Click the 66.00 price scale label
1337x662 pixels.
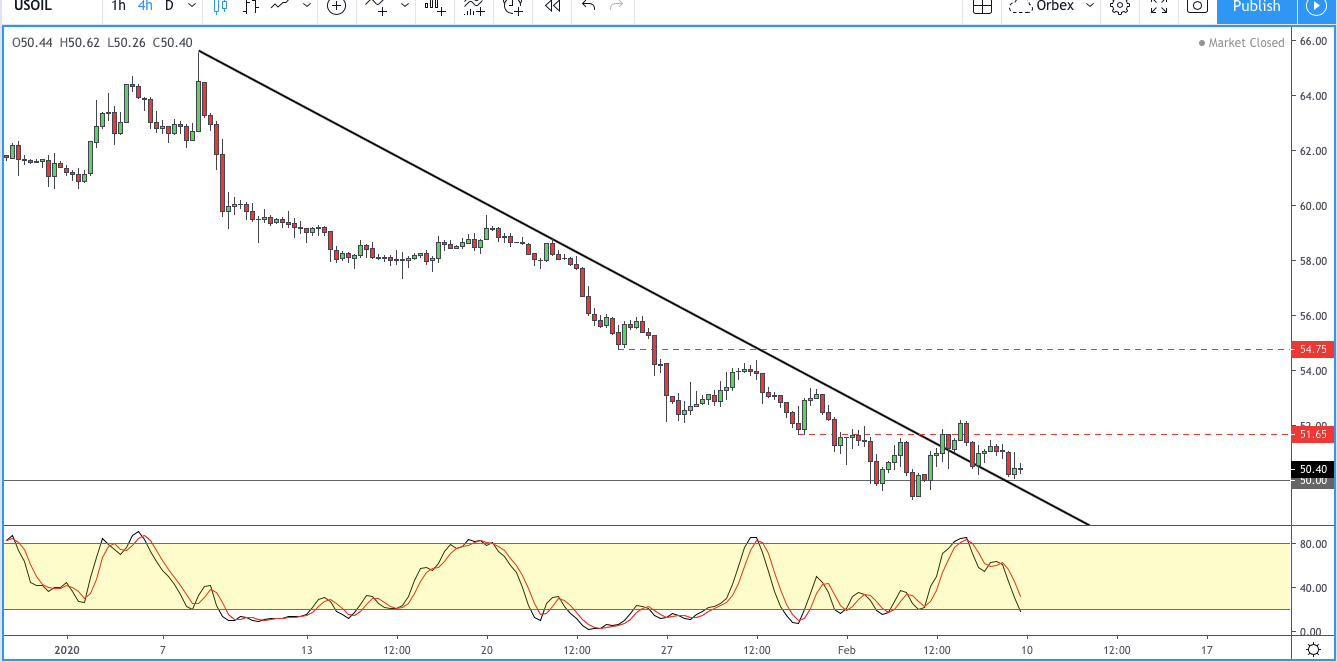(1311, 41)
